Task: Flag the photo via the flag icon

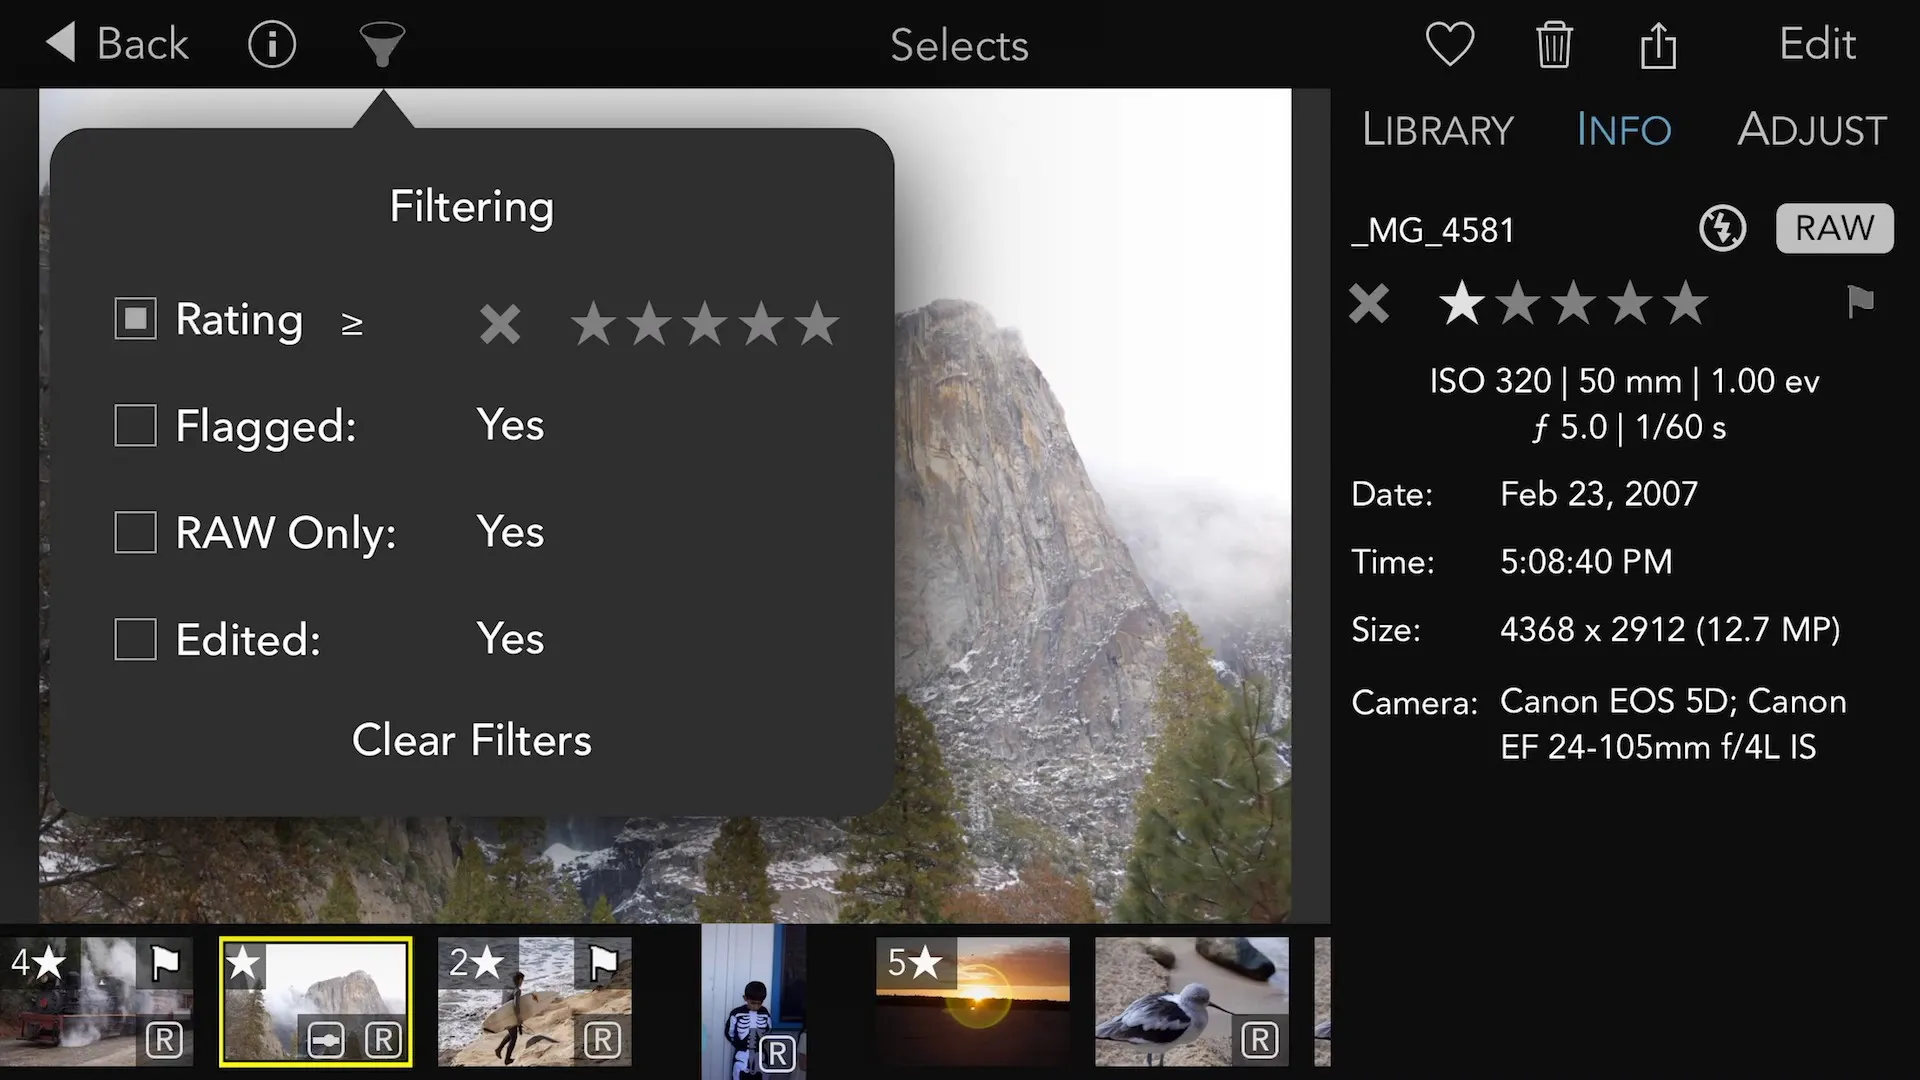Action: (1861, 303)
